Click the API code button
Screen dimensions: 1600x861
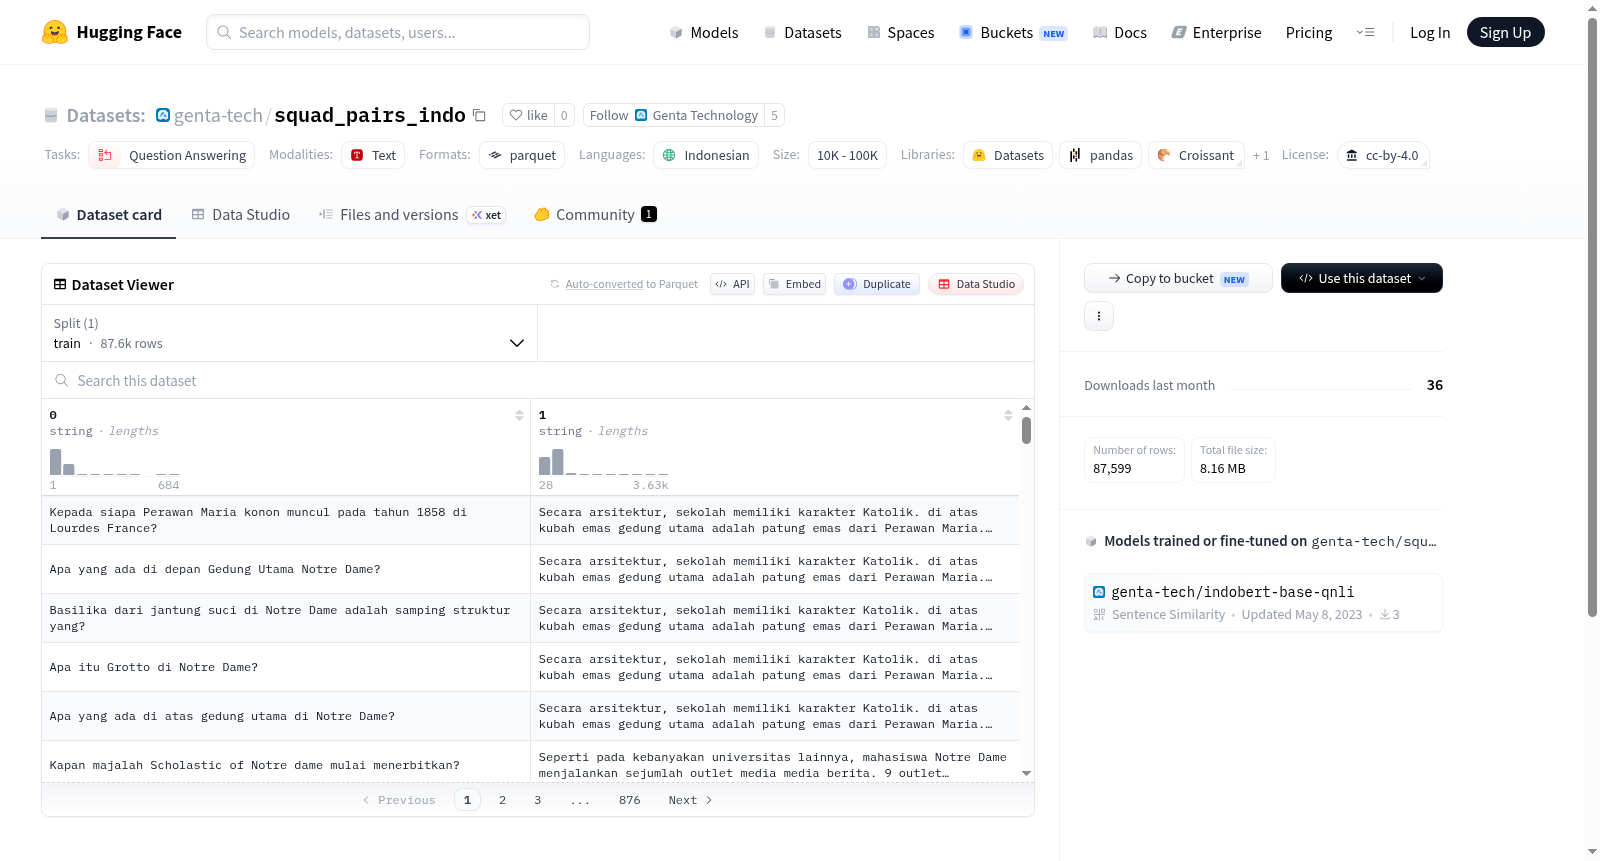732,284
